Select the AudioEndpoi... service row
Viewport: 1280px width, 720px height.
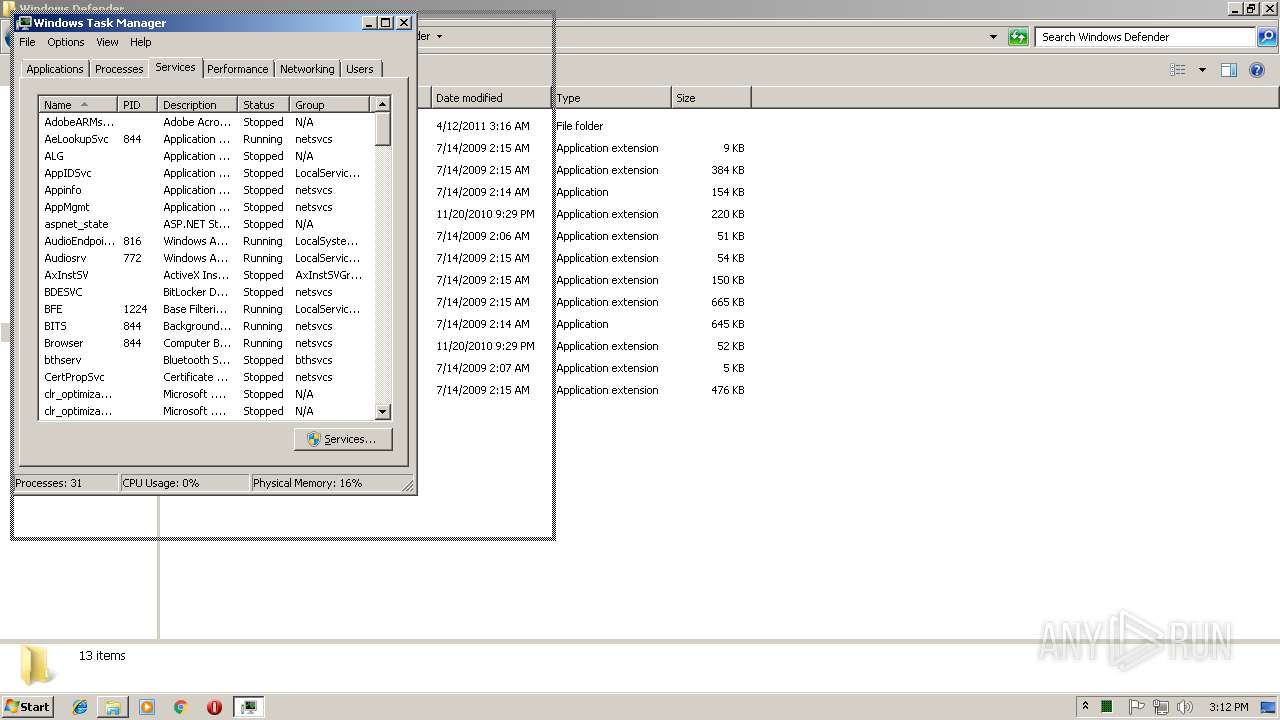[x=206, y=241]
